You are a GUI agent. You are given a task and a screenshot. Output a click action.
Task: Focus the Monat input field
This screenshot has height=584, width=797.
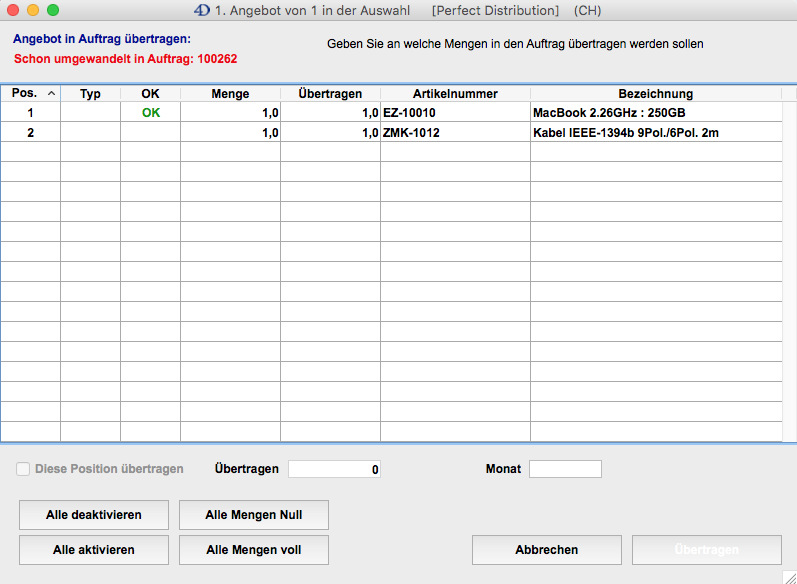click(x=565, y=469)
